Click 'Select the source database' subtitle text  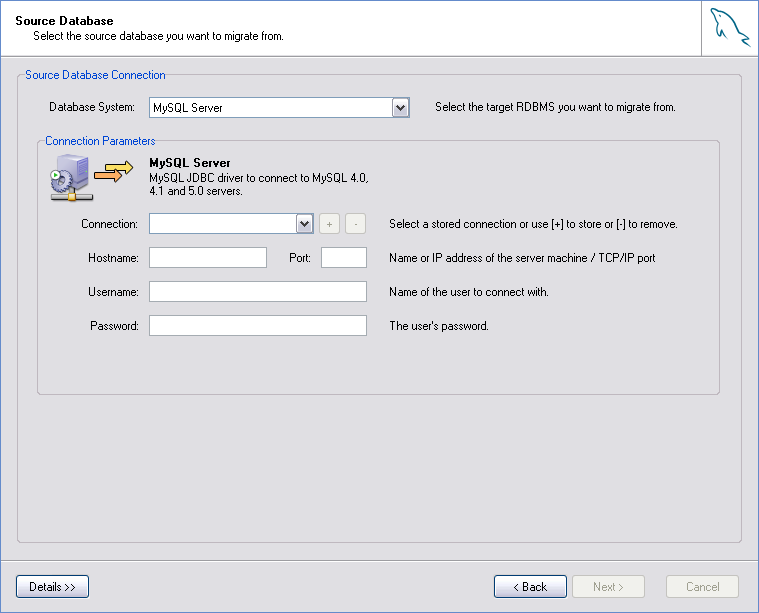coord(158,36)
